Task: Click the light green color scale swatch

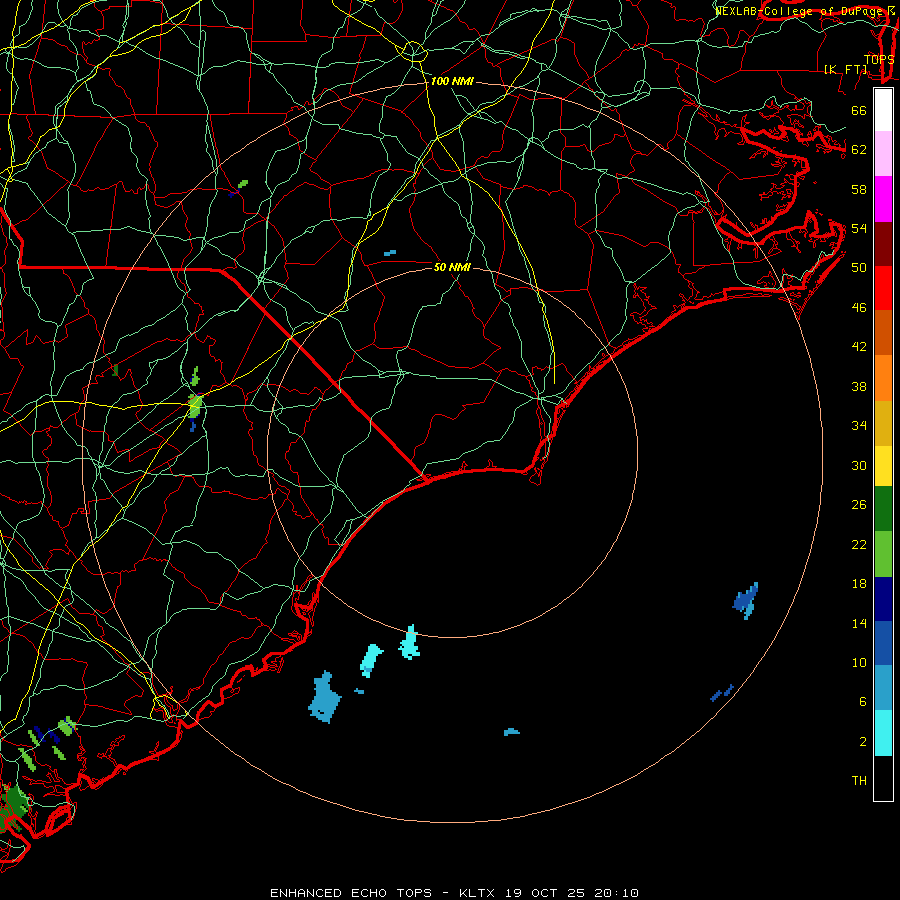Action: coord(883,554)
